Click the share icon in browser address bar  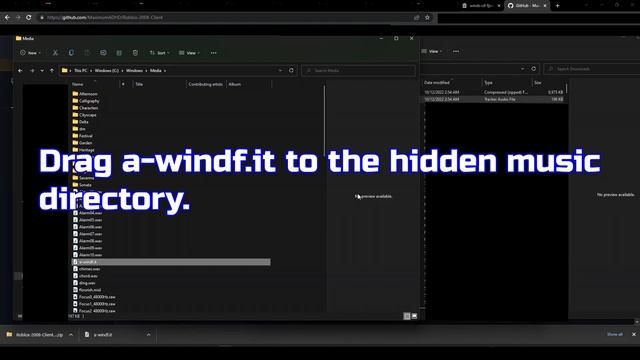point(416,18)
